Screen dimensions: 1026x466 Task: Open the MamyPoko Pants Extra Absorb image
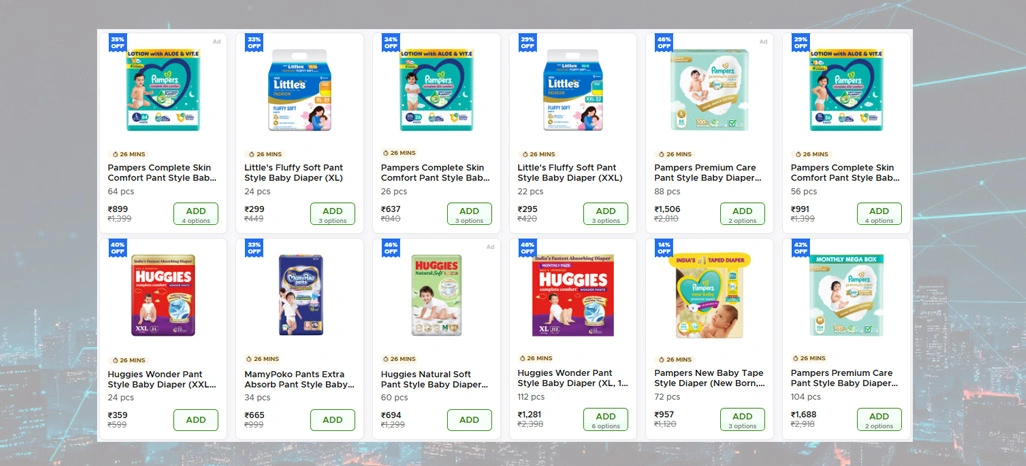[x=299, y=295]
